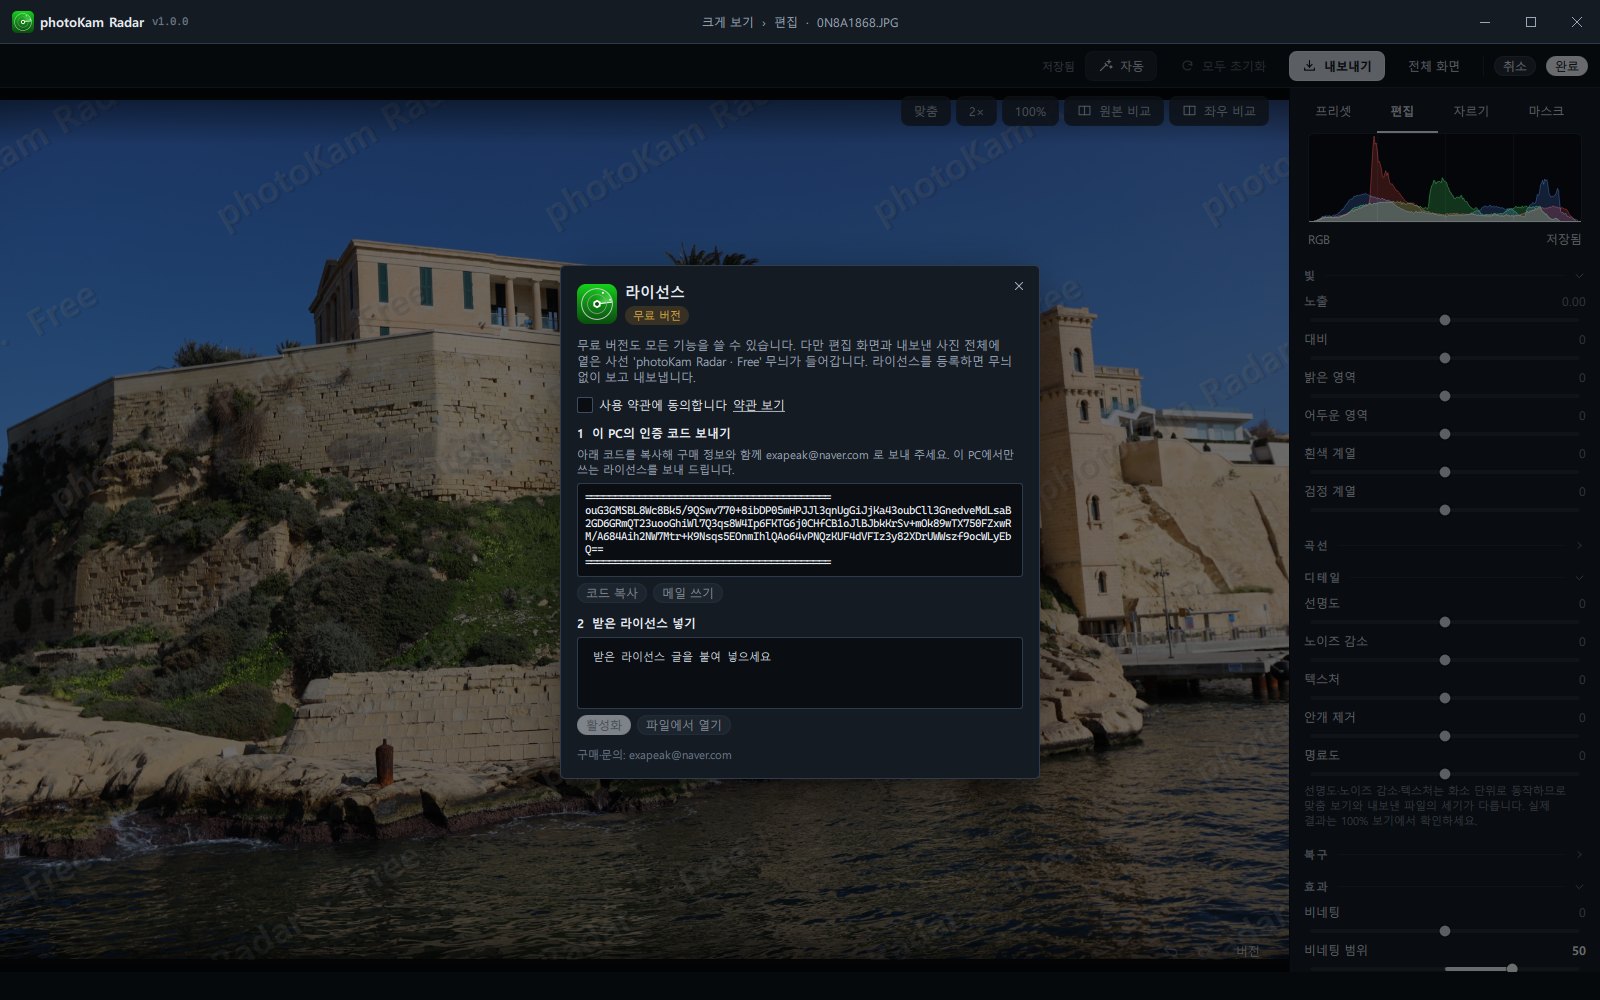Screen dimensions: 1600x1000
Task: Click the 라이선스 dialog title
Action: click(655, 292)
